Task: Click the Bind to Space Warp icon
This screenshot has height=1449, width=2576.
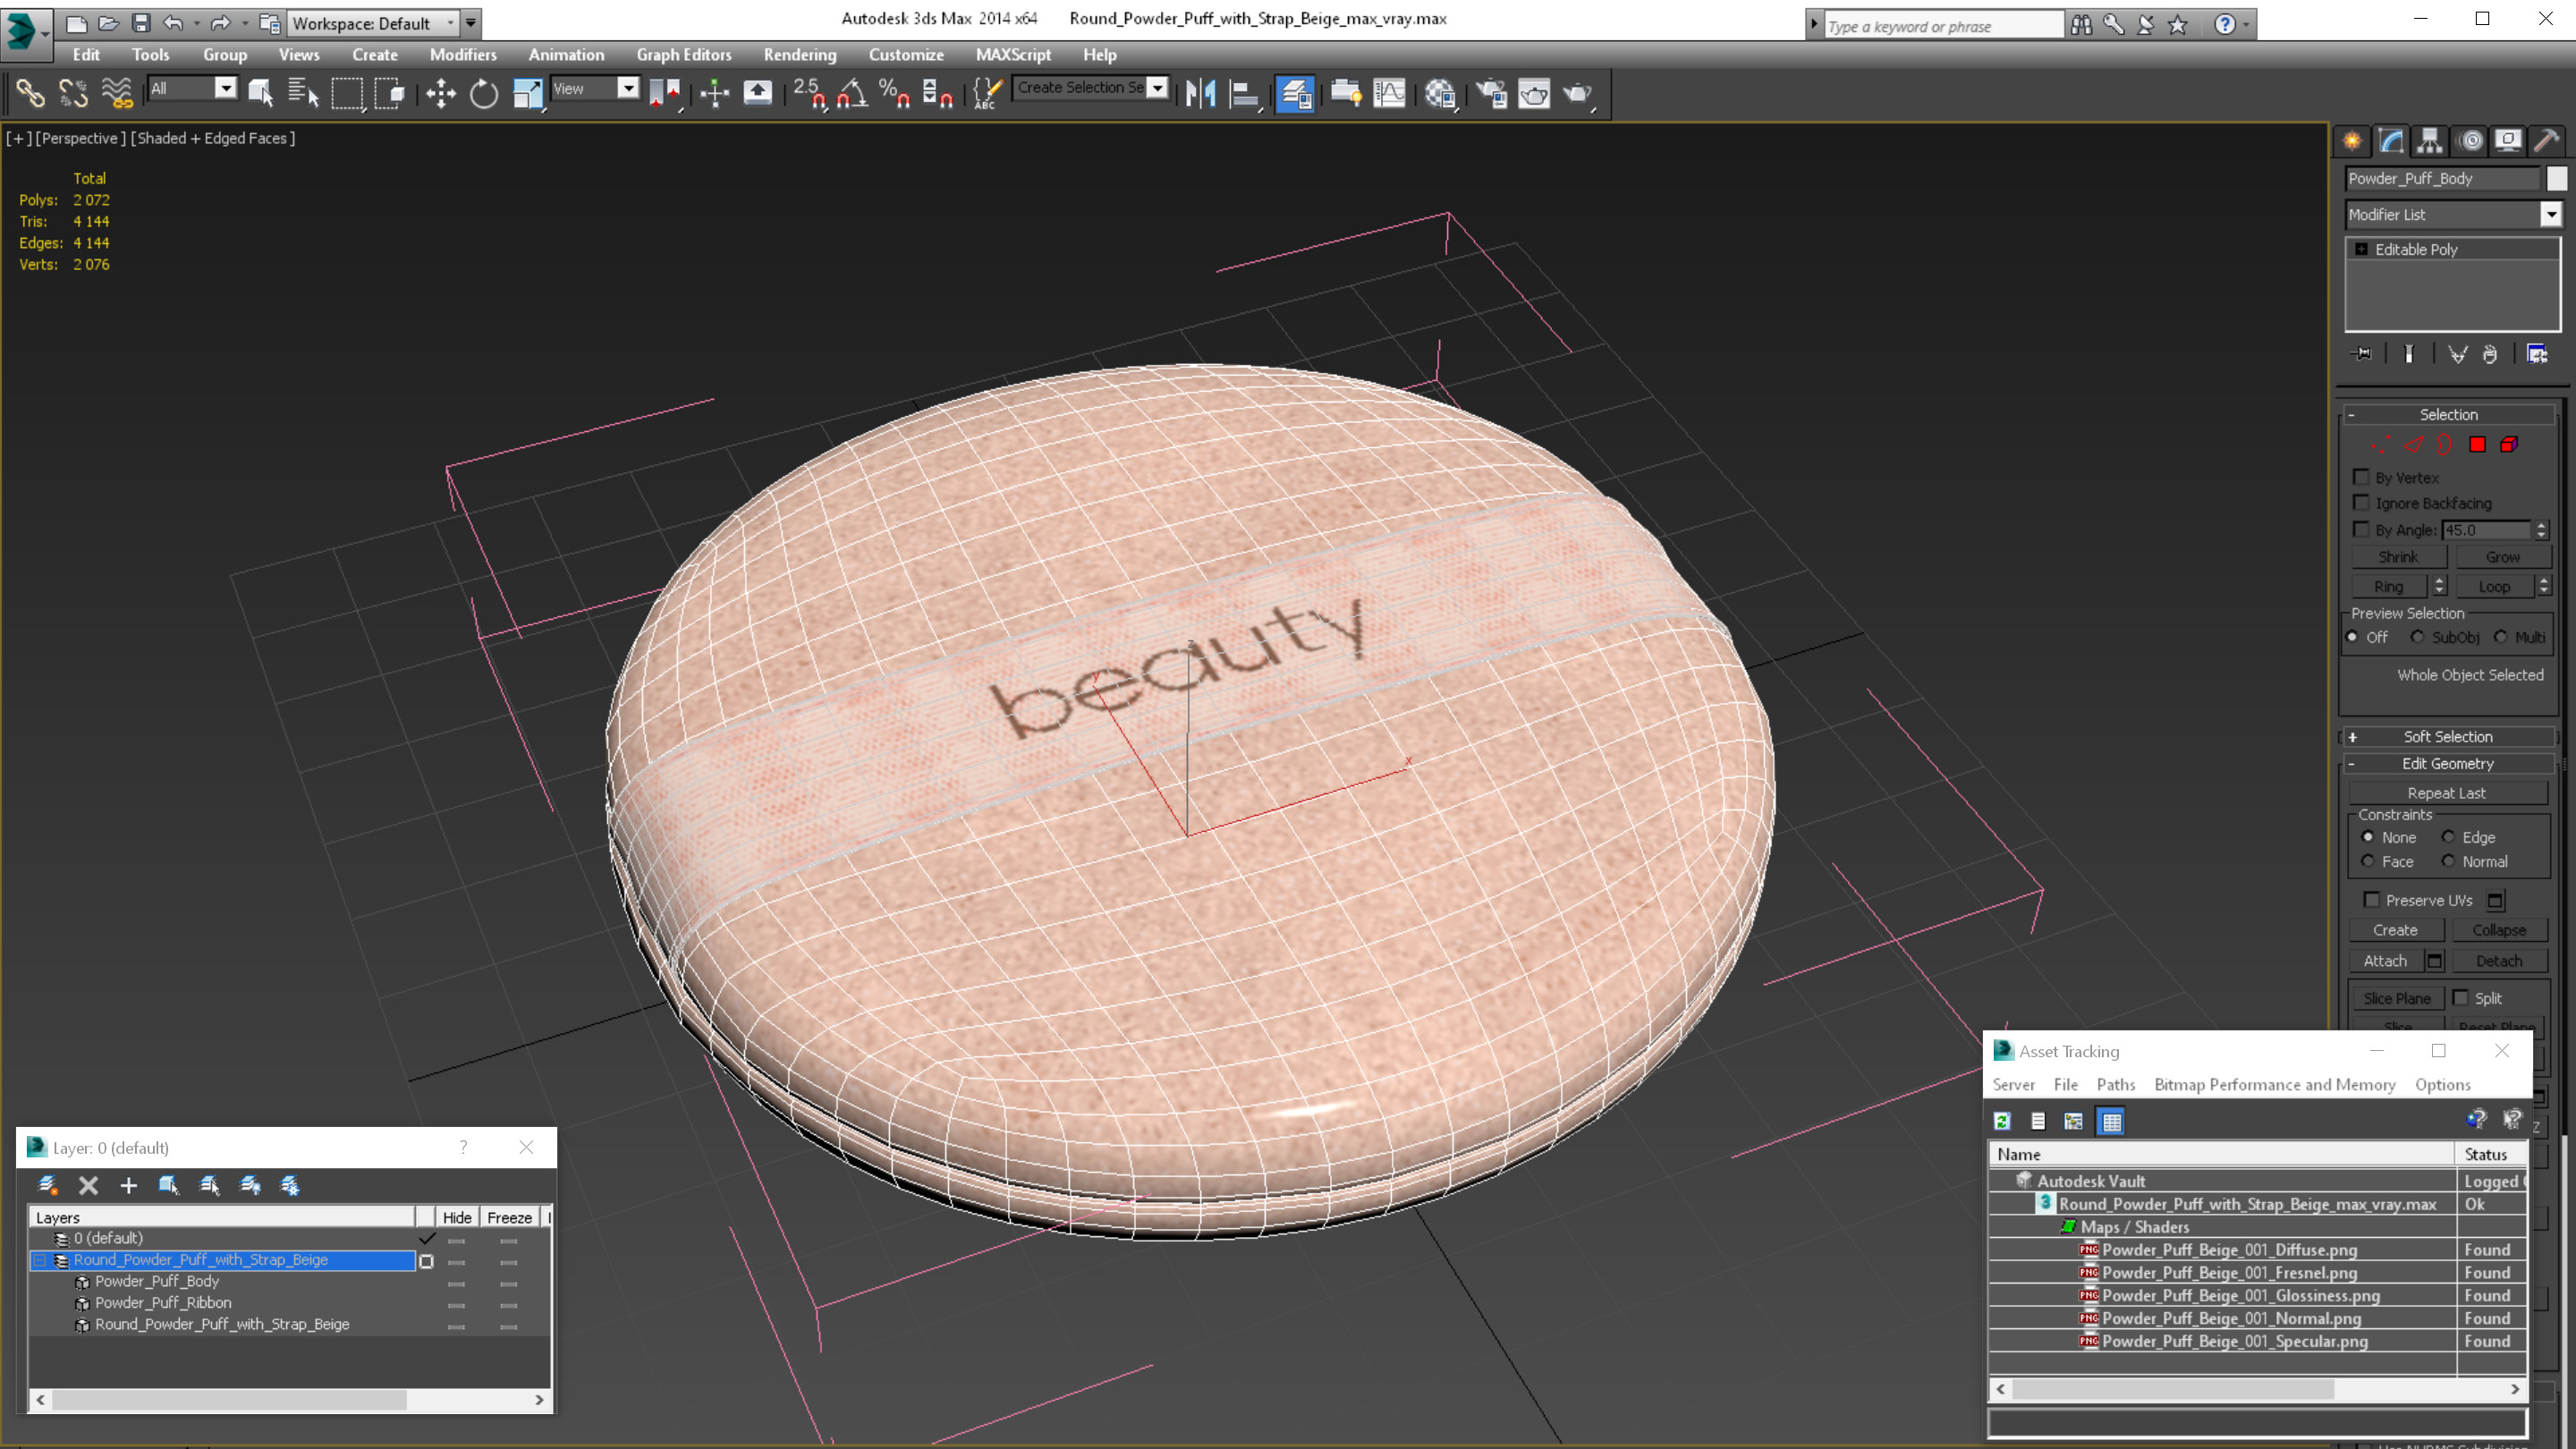Action: [117, 94]
